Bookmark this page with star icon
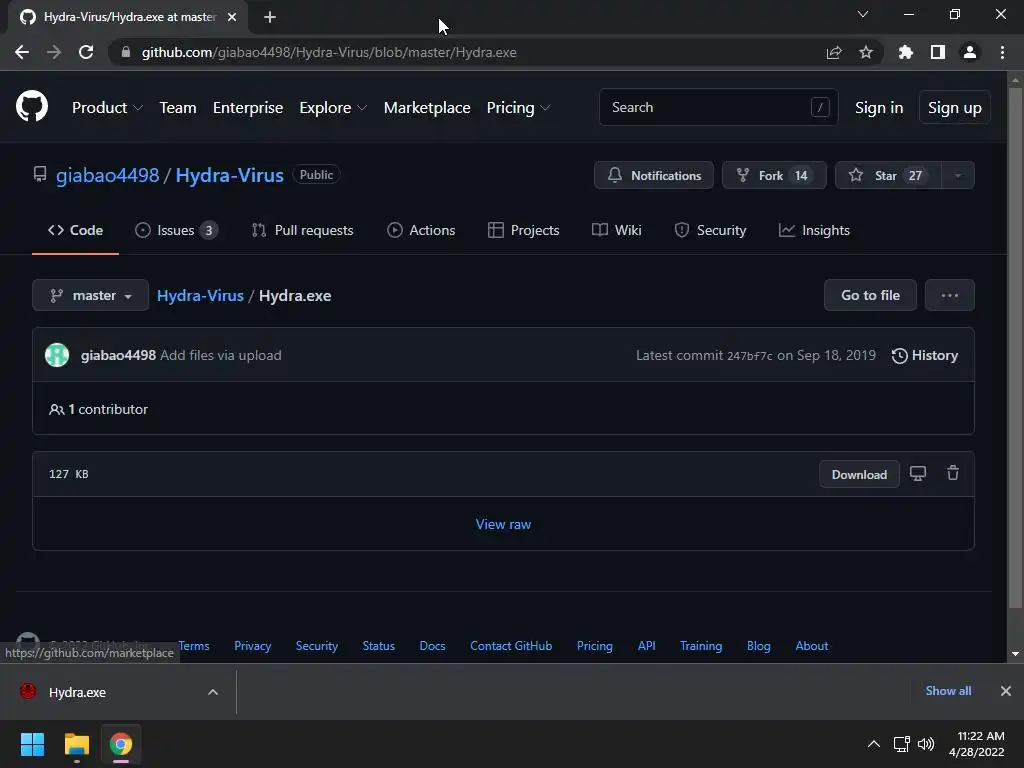This screenshot has width=1024, height=768. (x=866, y=52)
